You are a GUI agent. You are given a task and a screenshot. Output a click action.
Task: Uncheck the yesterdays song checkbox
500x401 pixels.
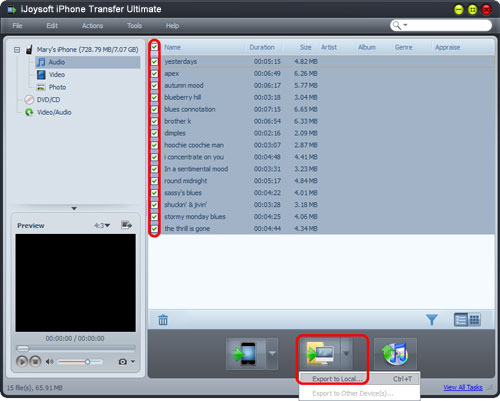point(154,62)
